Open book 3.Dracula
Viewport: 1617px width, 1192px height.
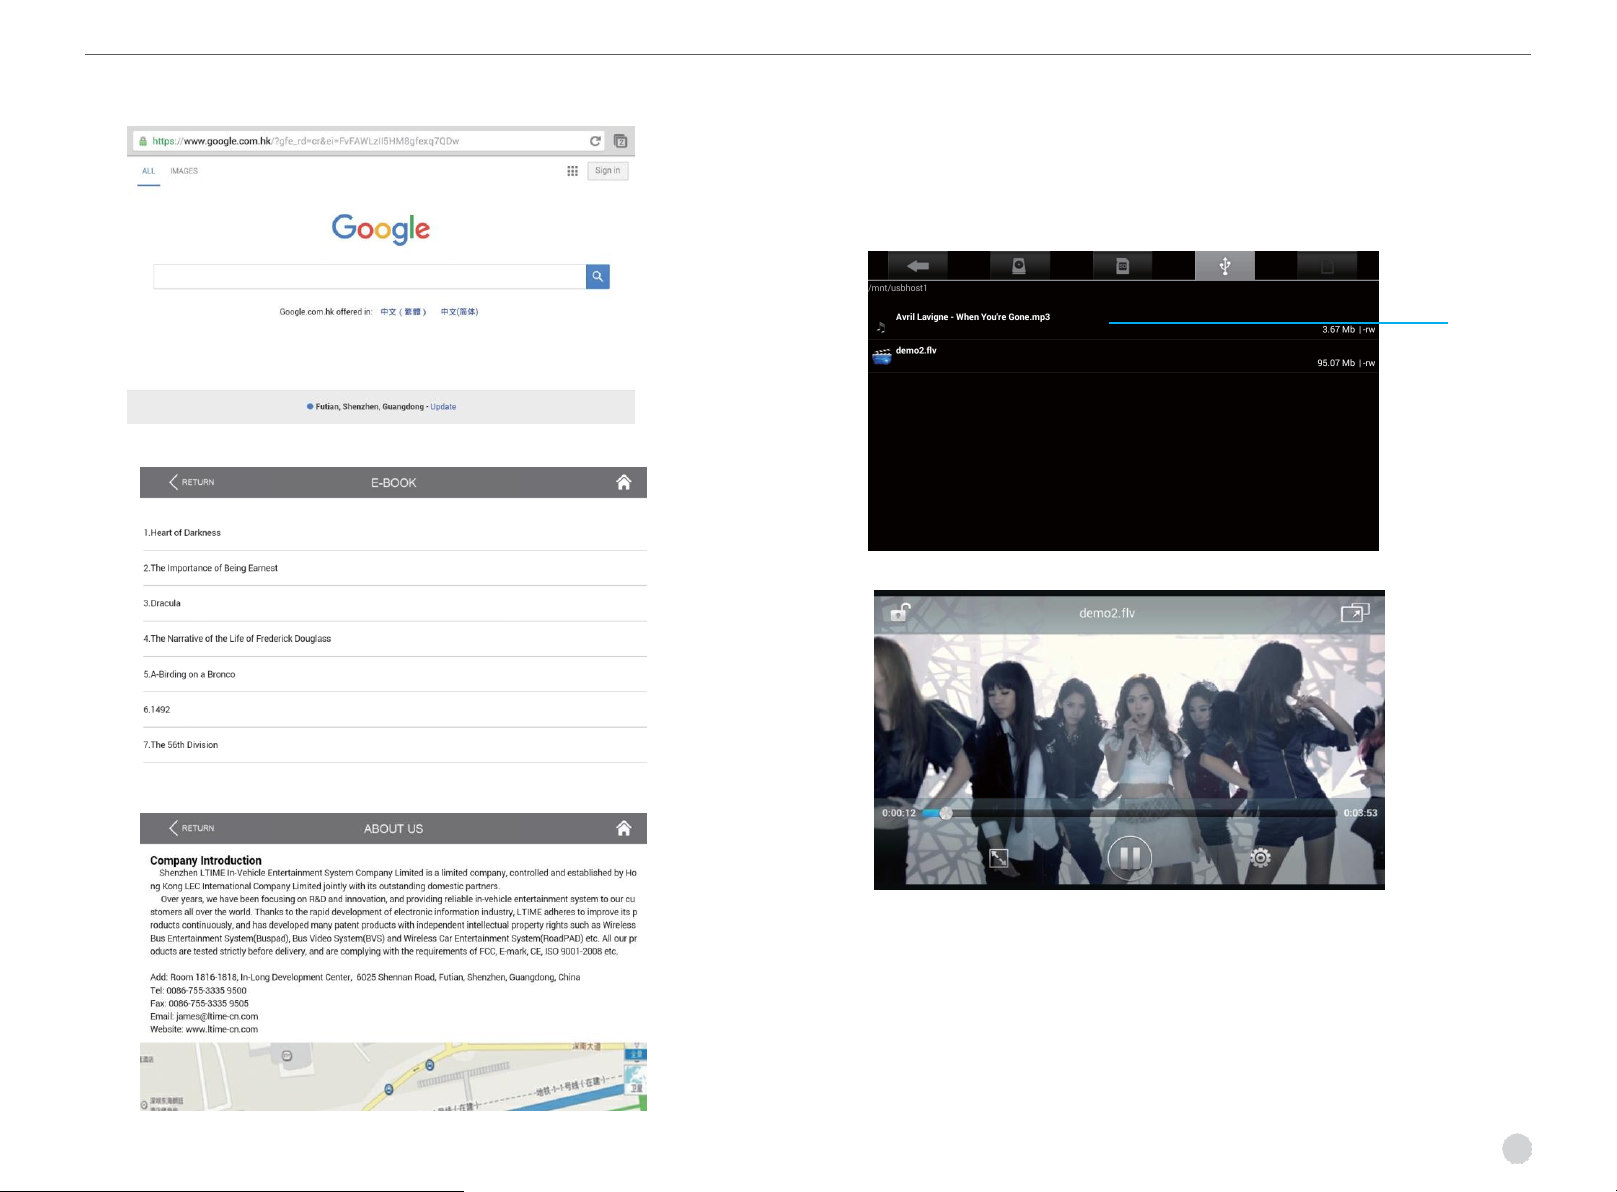pyautogui.click(x=393, y=603)
